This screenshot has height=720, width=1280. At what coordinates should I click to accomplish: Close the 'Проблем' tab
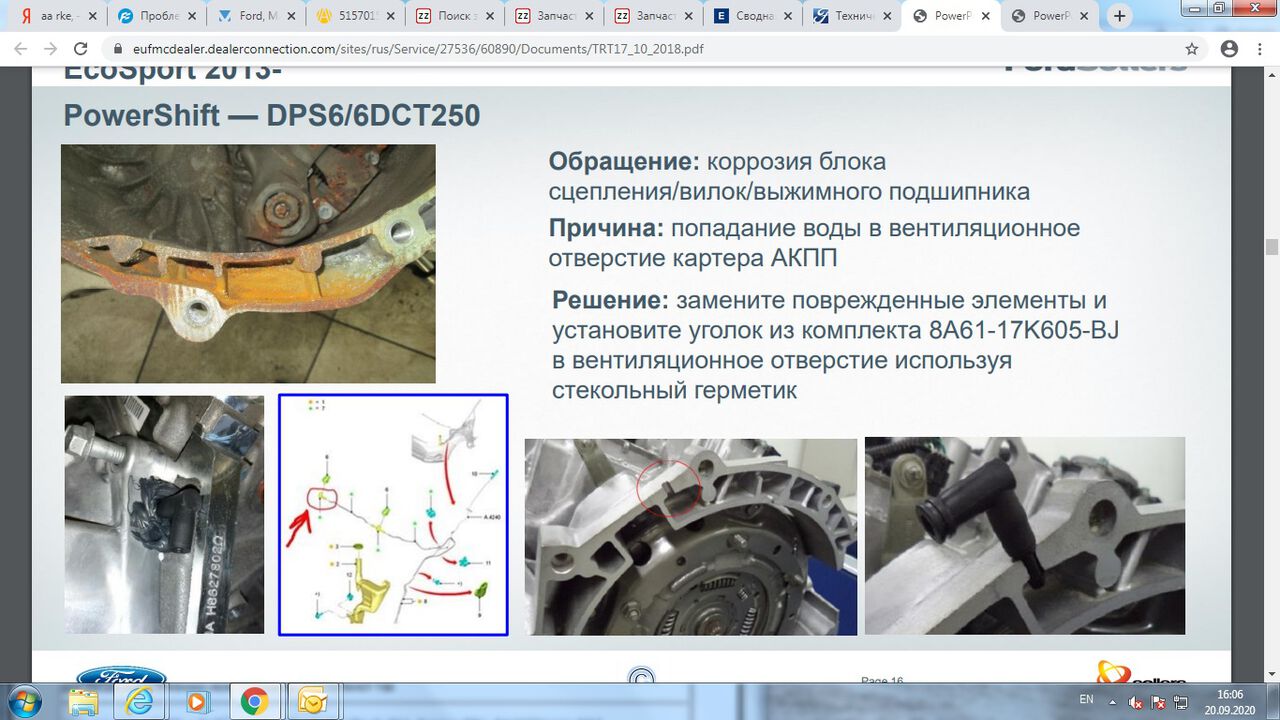coord(193,16)
